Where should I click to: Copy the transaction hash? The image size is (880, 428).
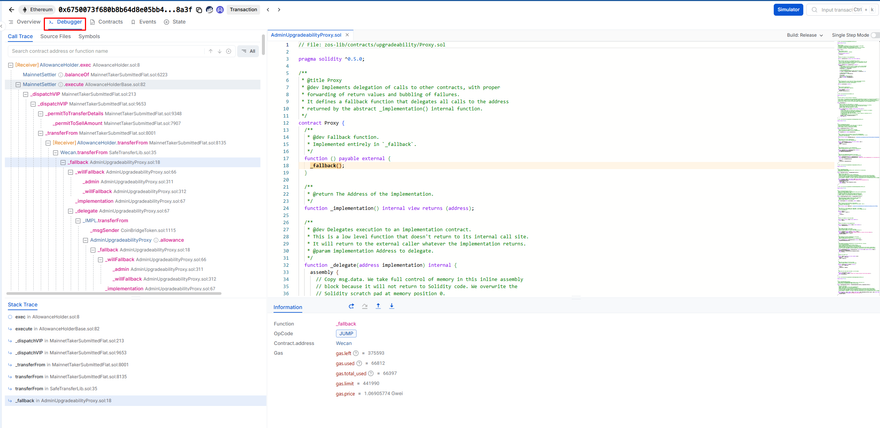[x=199, y=10]
